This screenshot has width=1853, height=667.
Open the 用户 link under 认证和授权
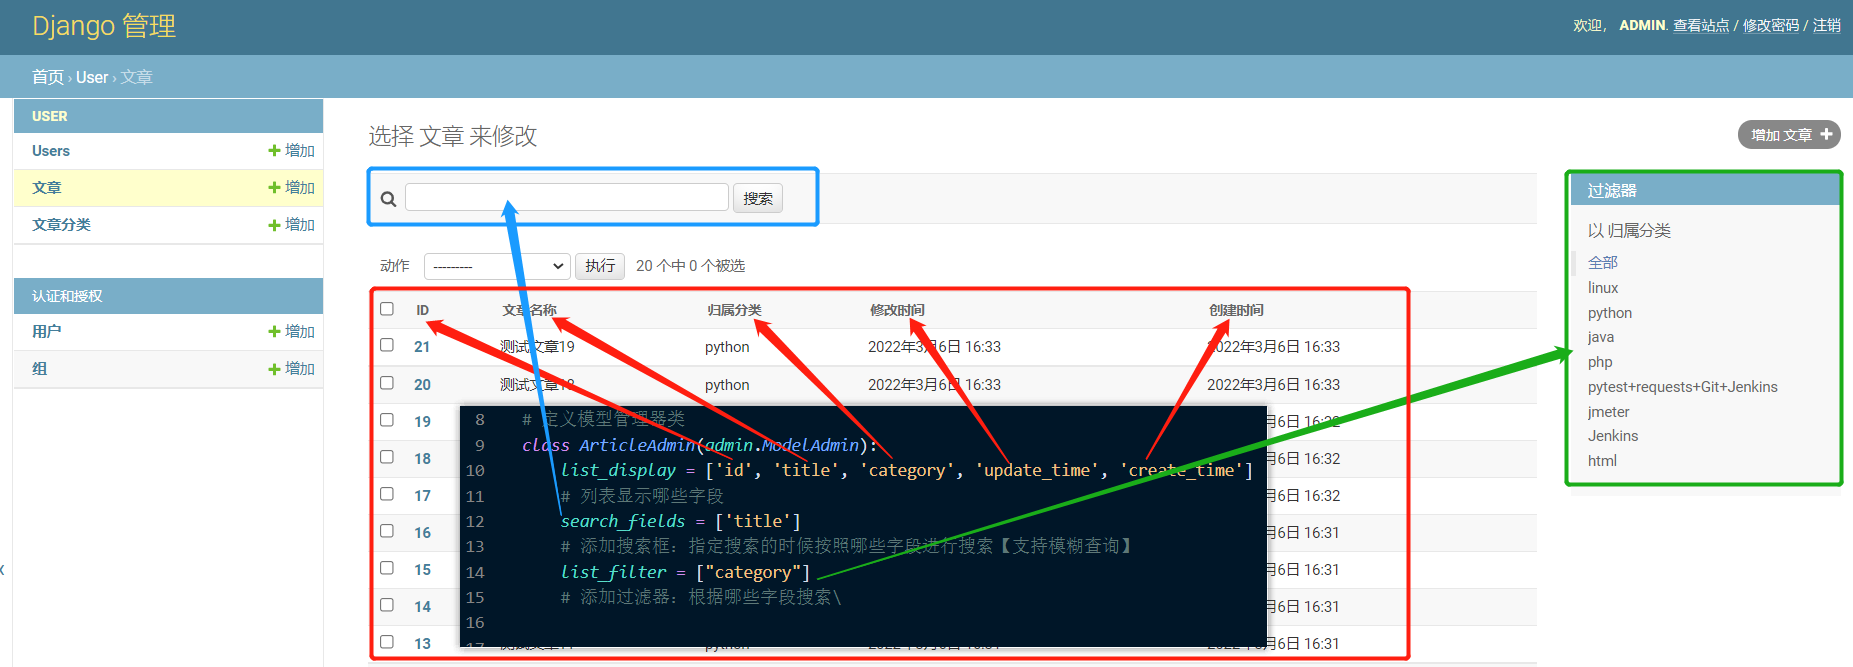(x=47, y=332)
